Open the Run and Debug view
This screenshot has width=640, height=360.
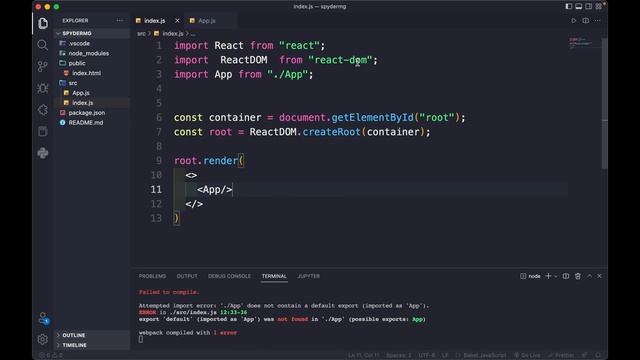pyautogui.click(x=42, y=88)
